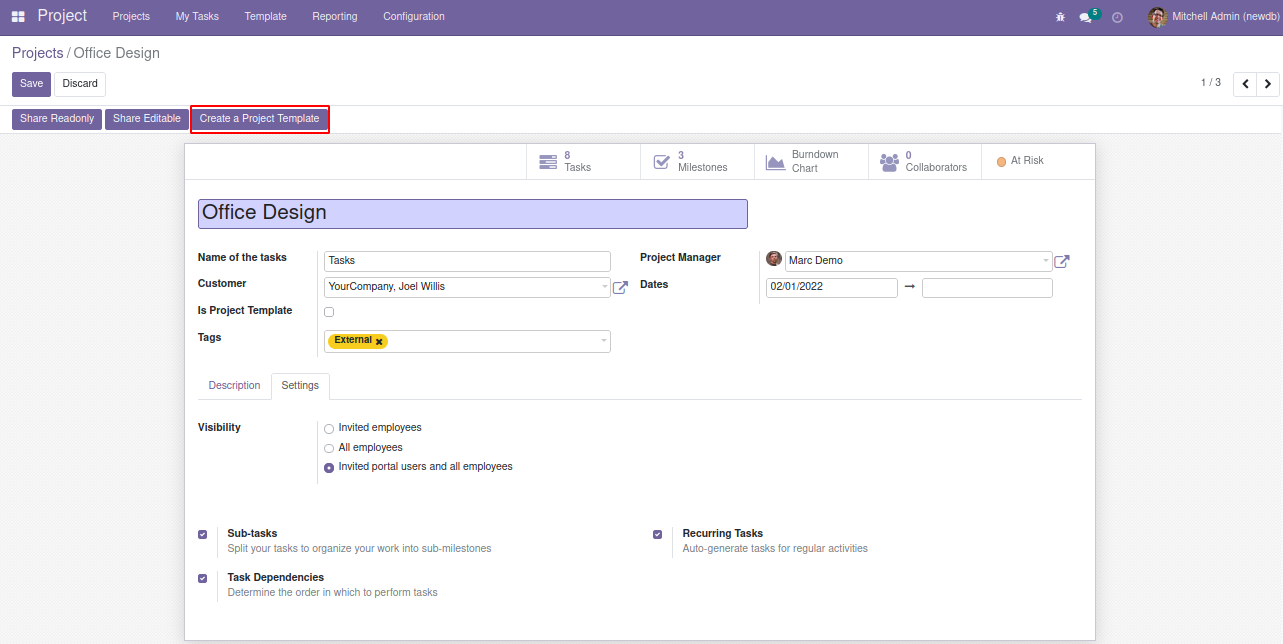The height and width of the screenshot is (644, 1283).
Task: Remove the External tag
Action: [x=379, y=342]
